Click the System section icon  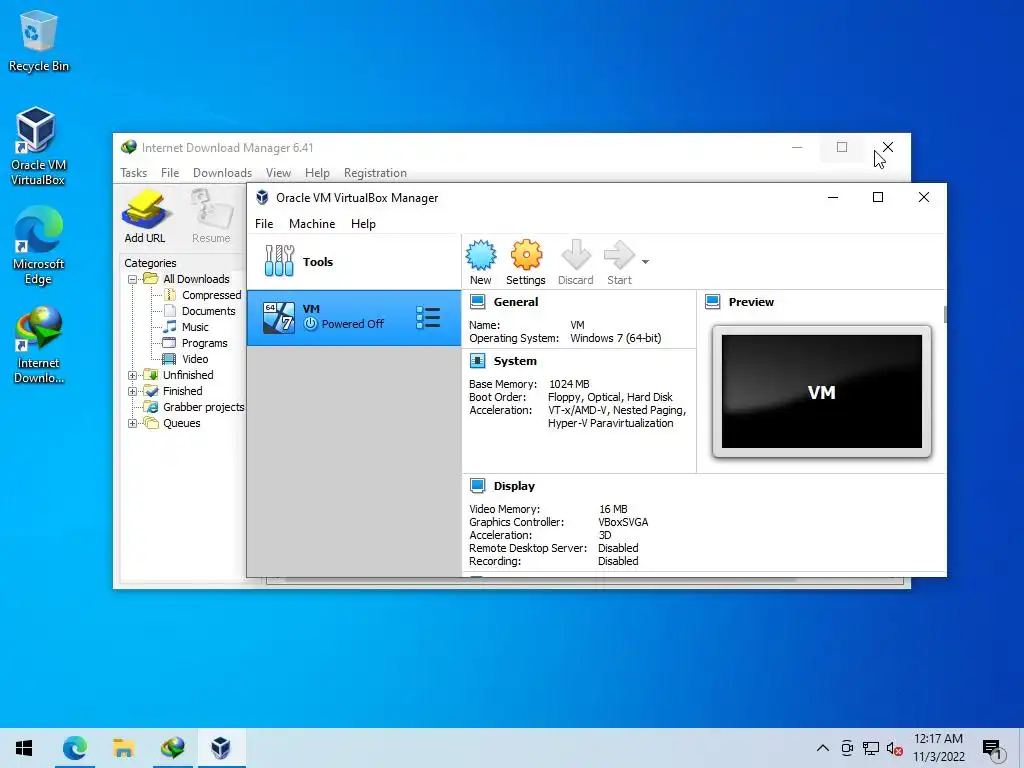[x=477, y=361]
